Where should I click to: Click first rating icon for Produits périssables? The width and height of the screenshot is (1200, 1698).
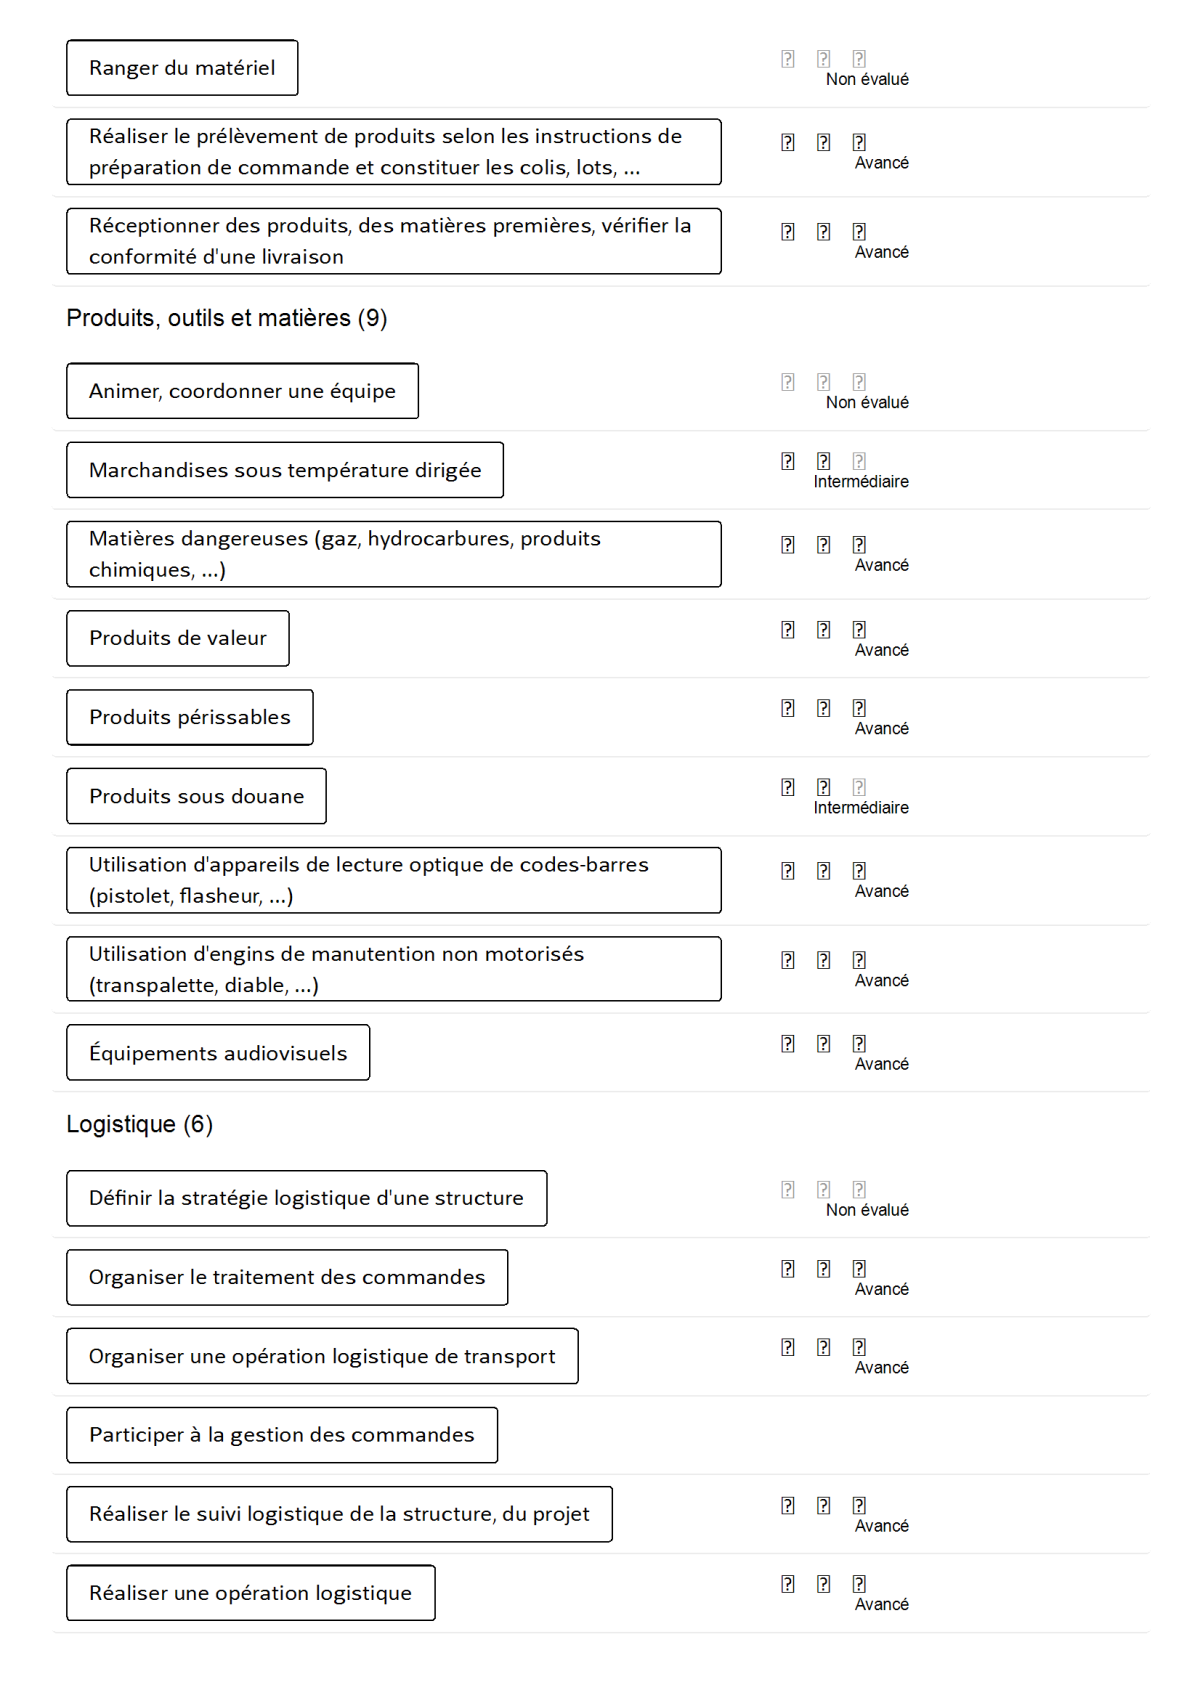click(788, 709)
